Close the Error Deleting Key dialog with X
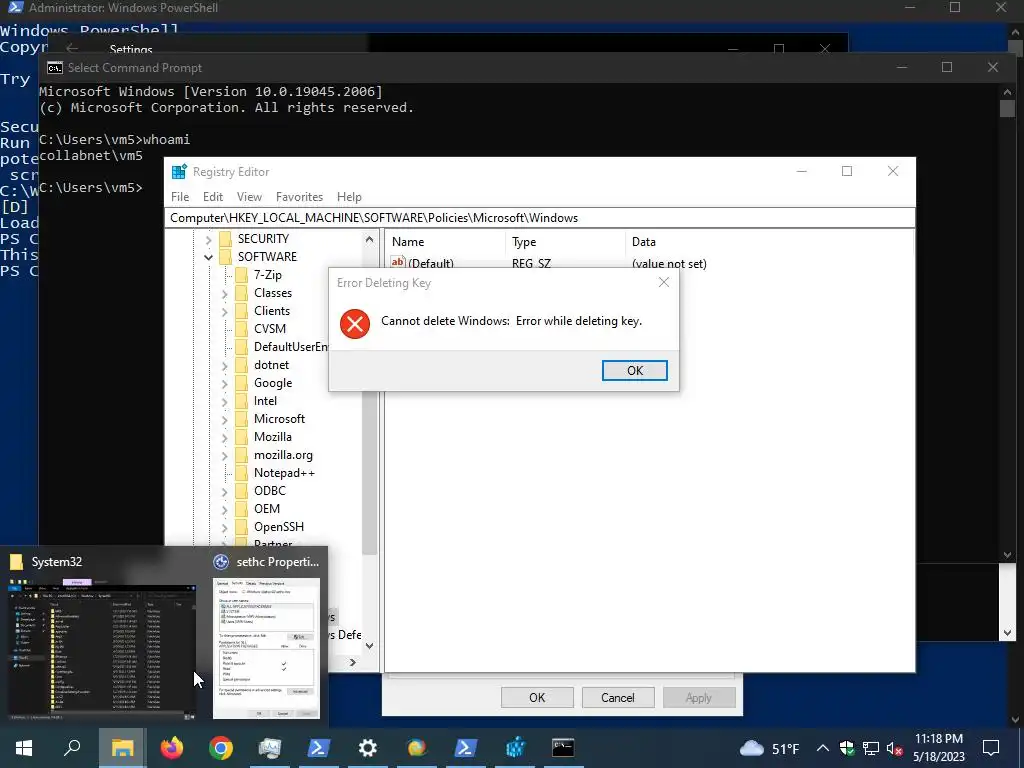This screenshot has height=768, width=1024. [x=664, y=282]
